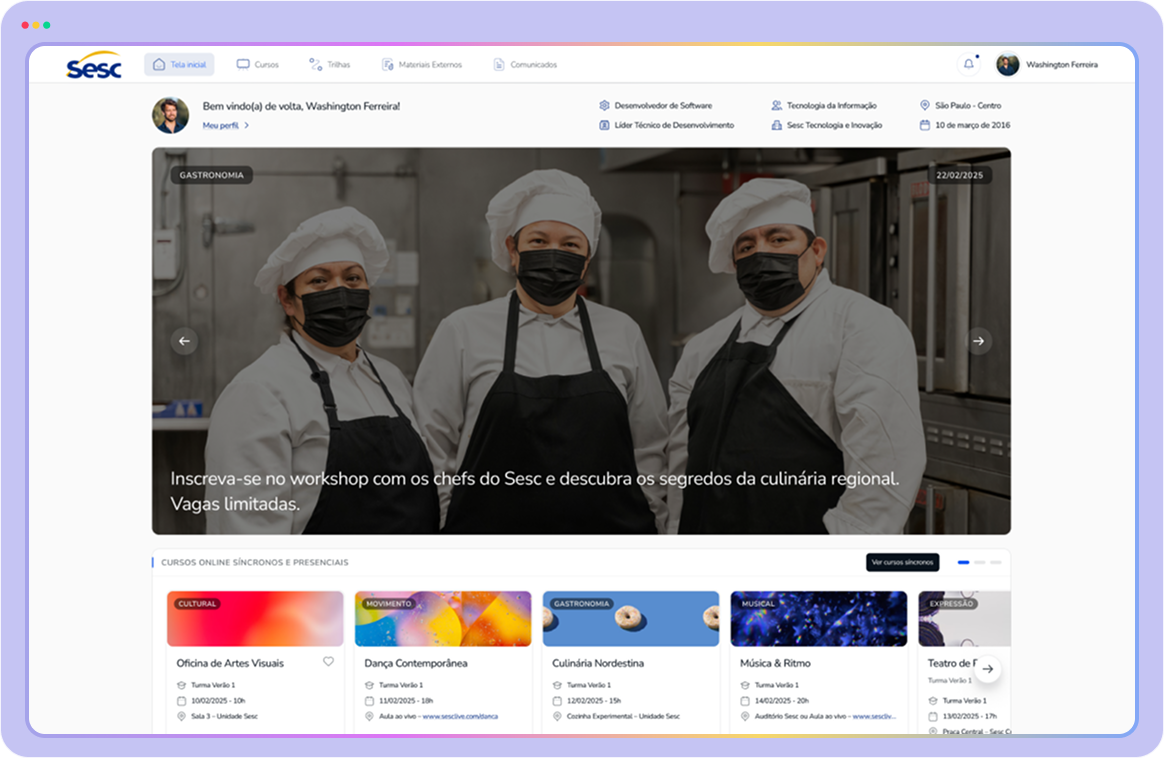Open the Culinária Nordestina course title
The image size is (1164, 758).
[x=598, y=663]
